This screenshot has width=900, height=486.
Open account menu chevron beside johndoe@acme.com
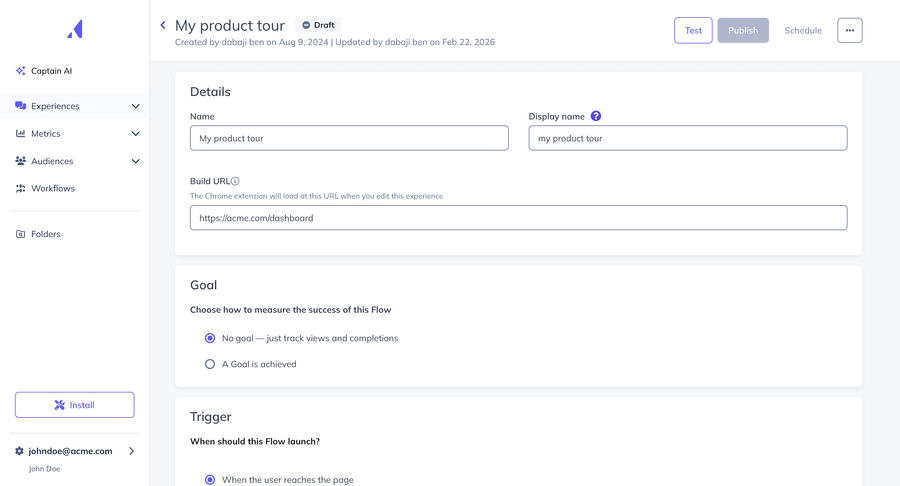pyautogui.click(x=131, y=451)
